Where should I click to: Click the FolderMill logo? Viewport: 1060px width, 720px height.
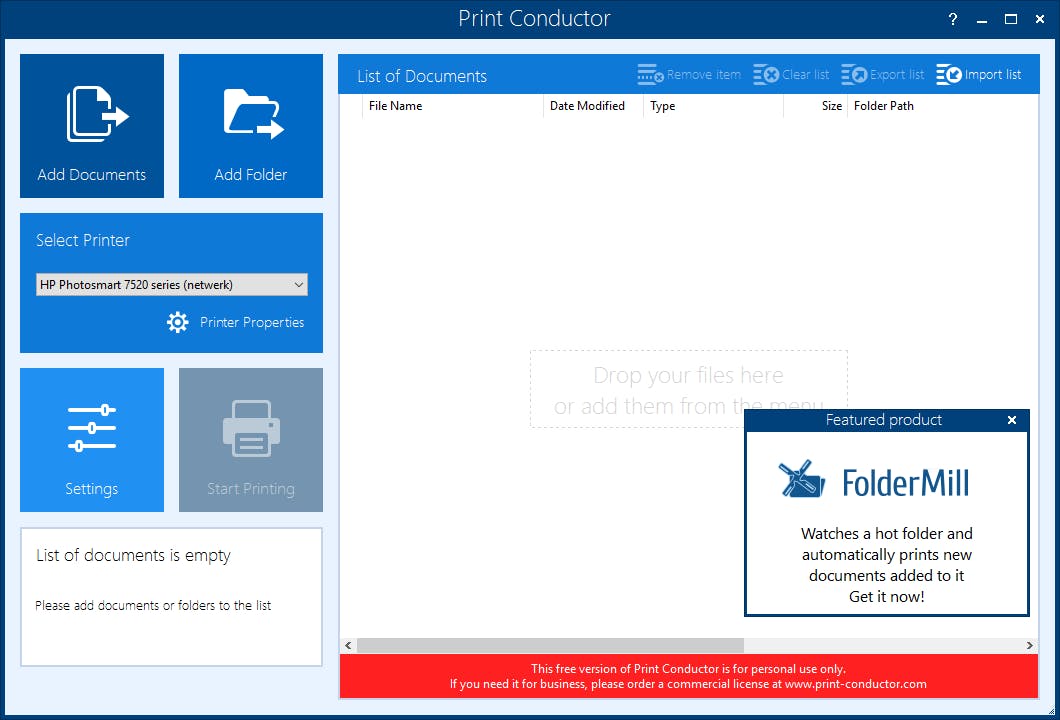click(873, 481)
